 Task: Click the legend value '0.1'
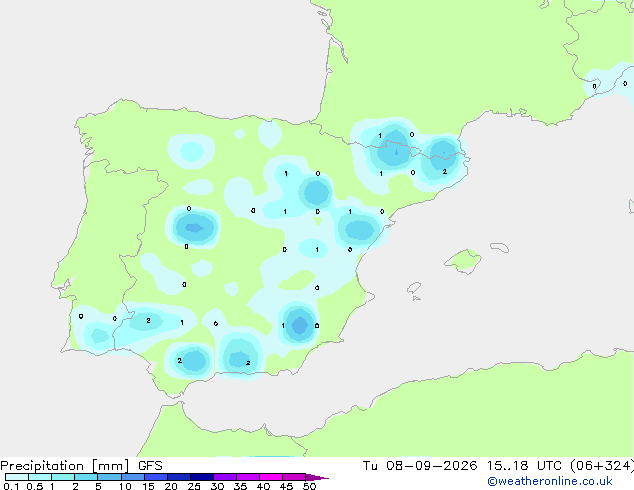(x=11, y=486)
